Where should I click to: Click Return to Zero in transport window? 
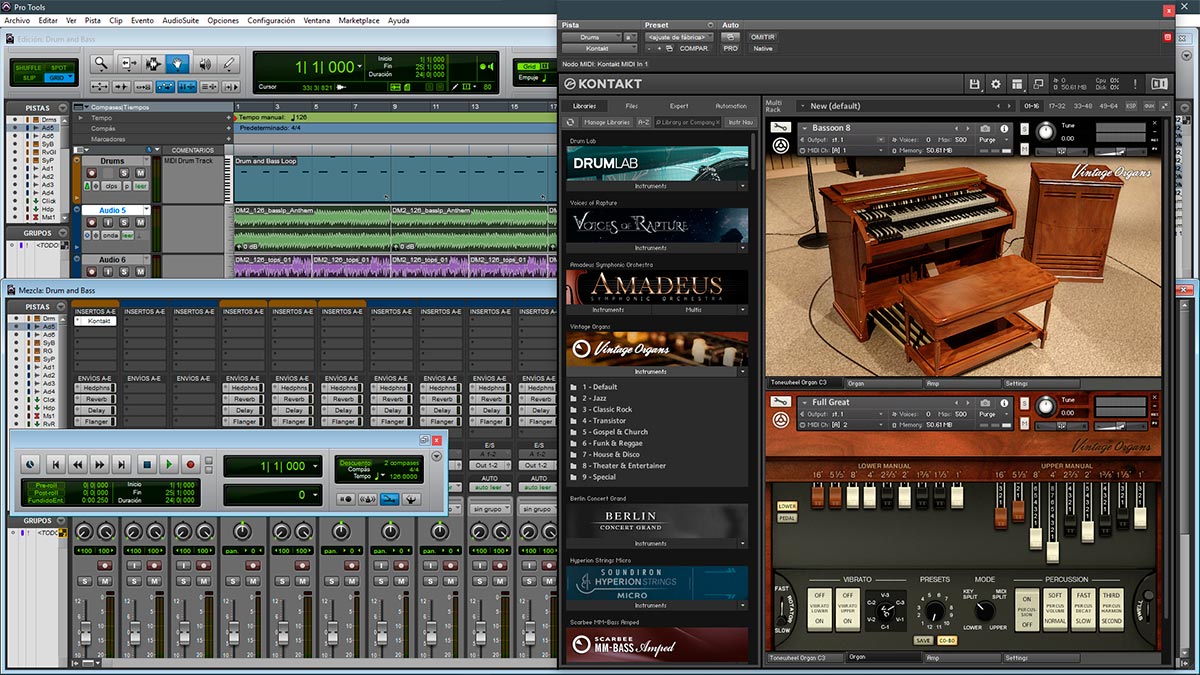(56, 465)
